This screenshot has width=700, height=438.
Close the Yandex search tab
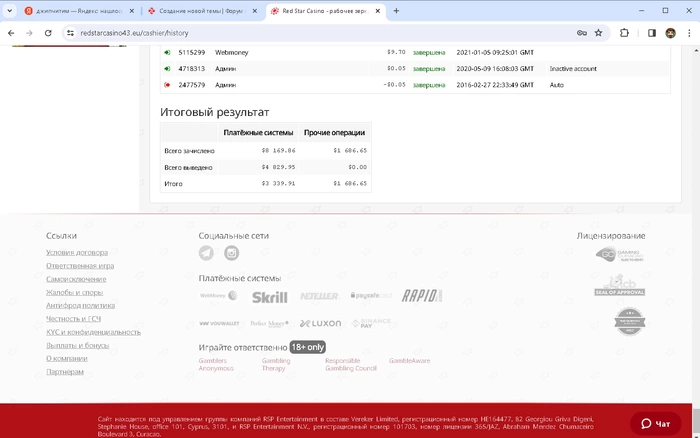tap(132, 11)
